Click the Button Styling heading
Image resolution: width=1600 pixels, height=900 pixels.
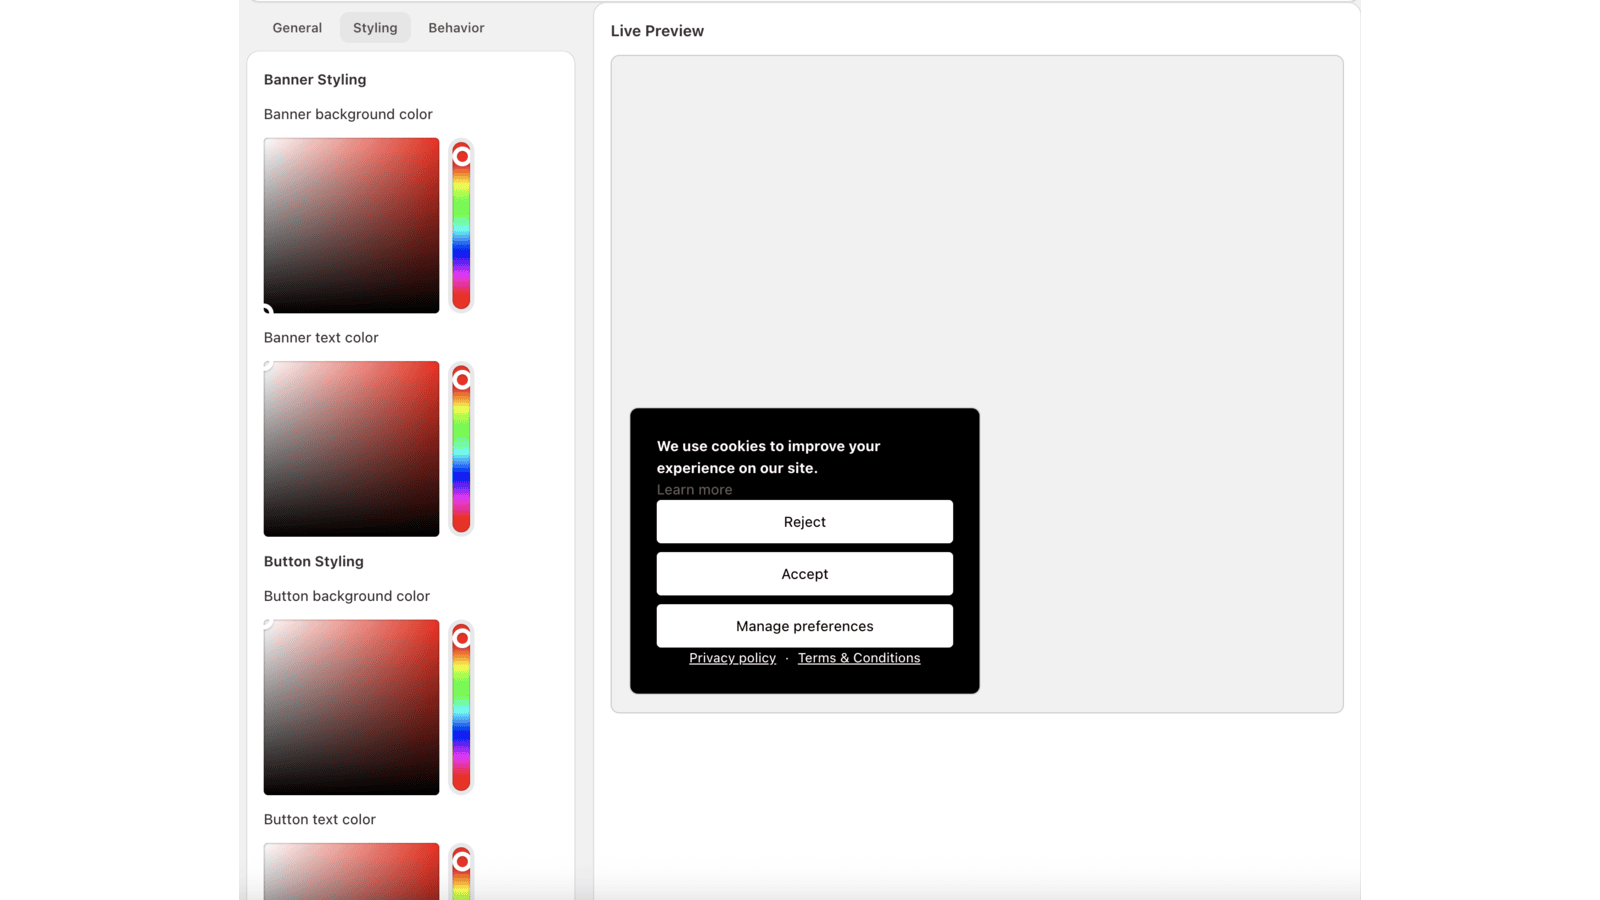[x=314, y=562]
